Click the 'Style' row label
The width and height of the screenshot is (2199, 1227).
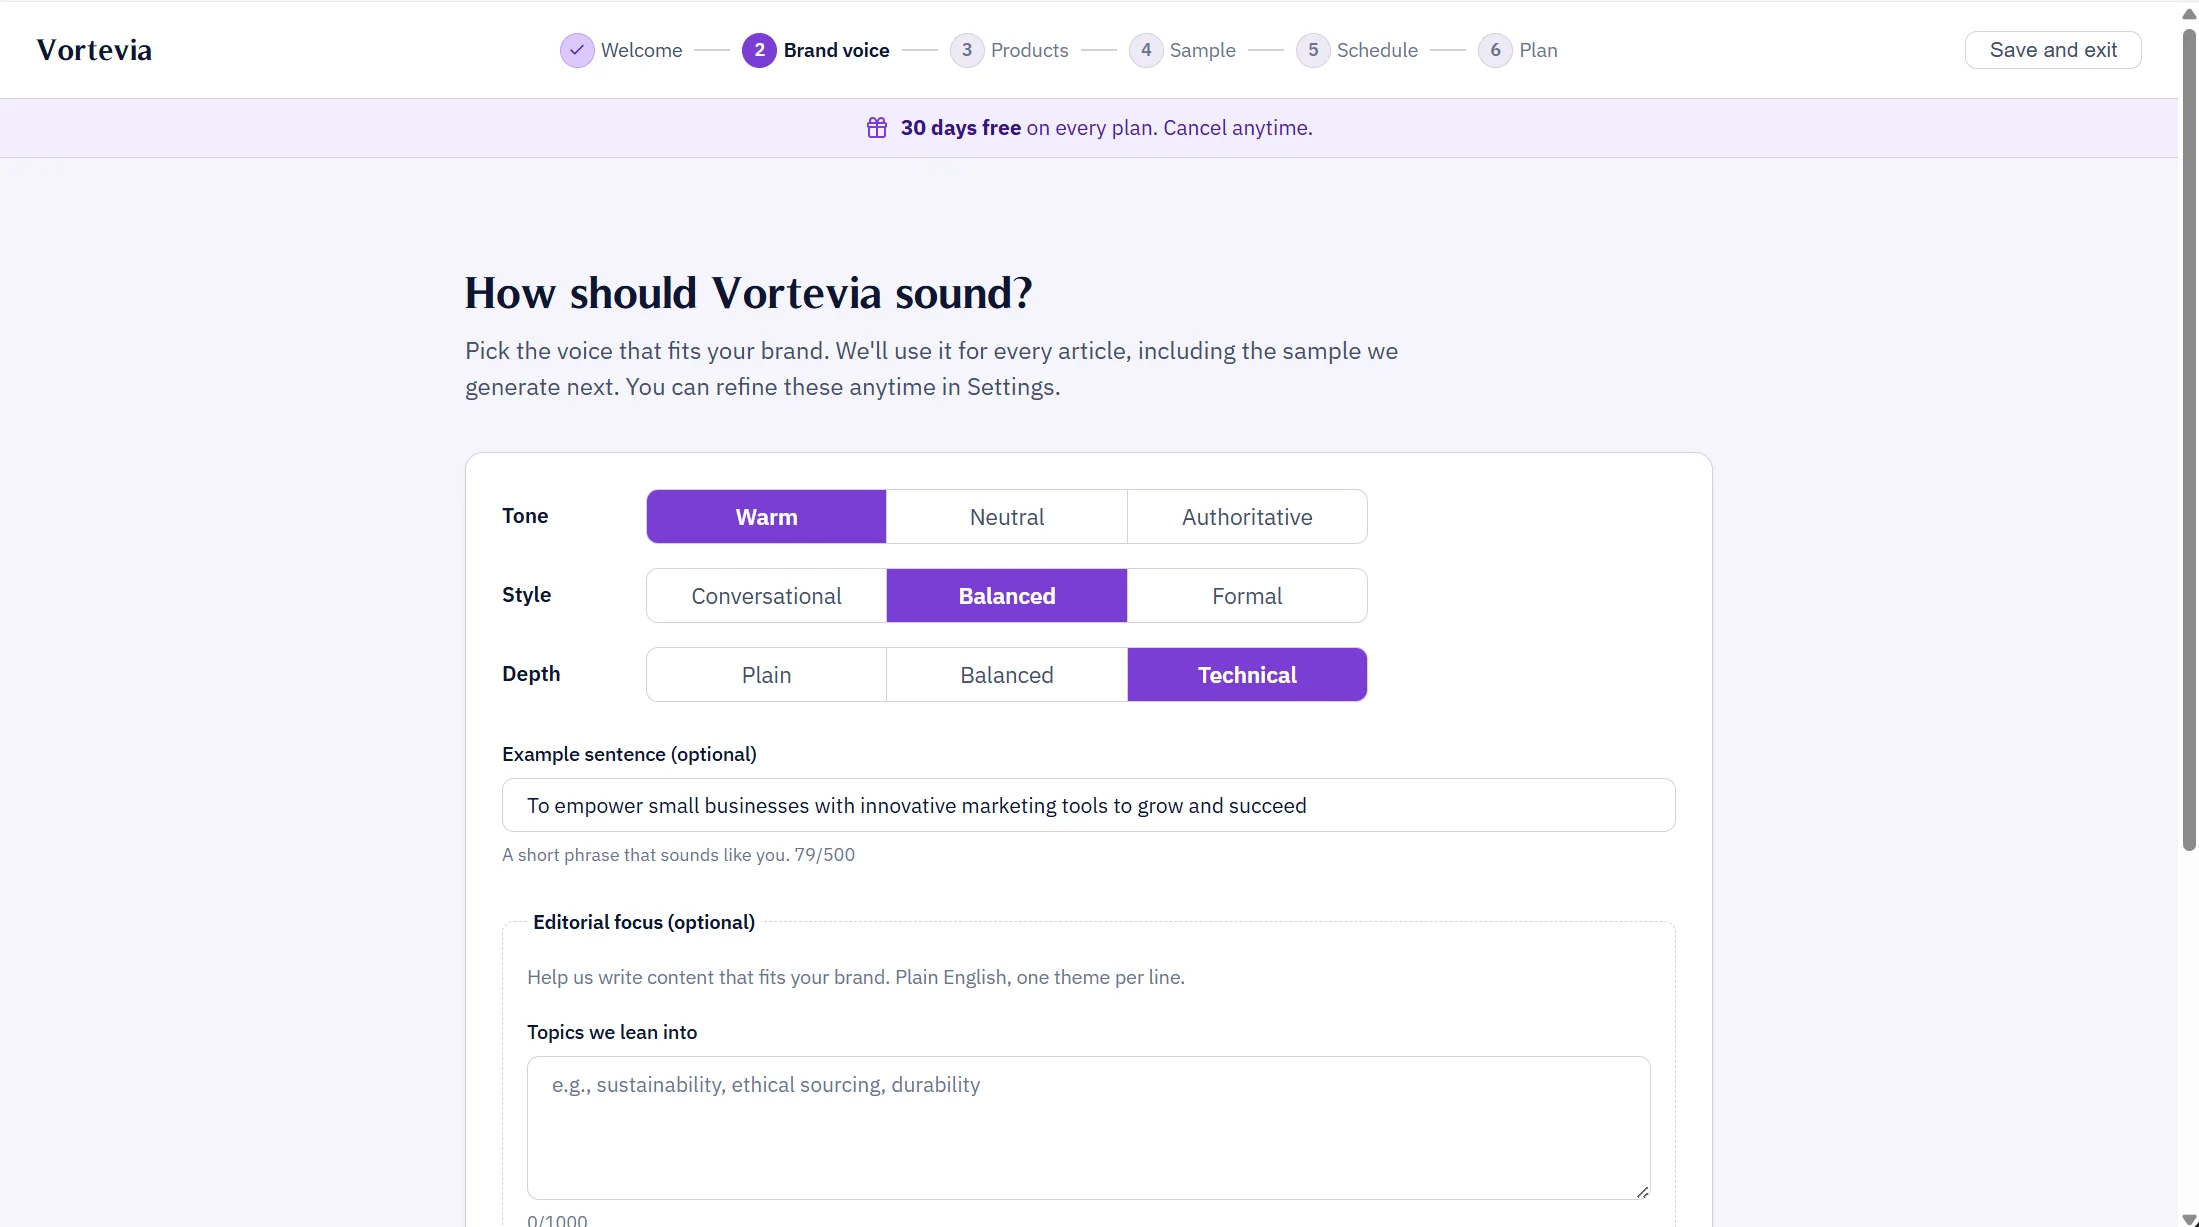[x=526, y=595]
